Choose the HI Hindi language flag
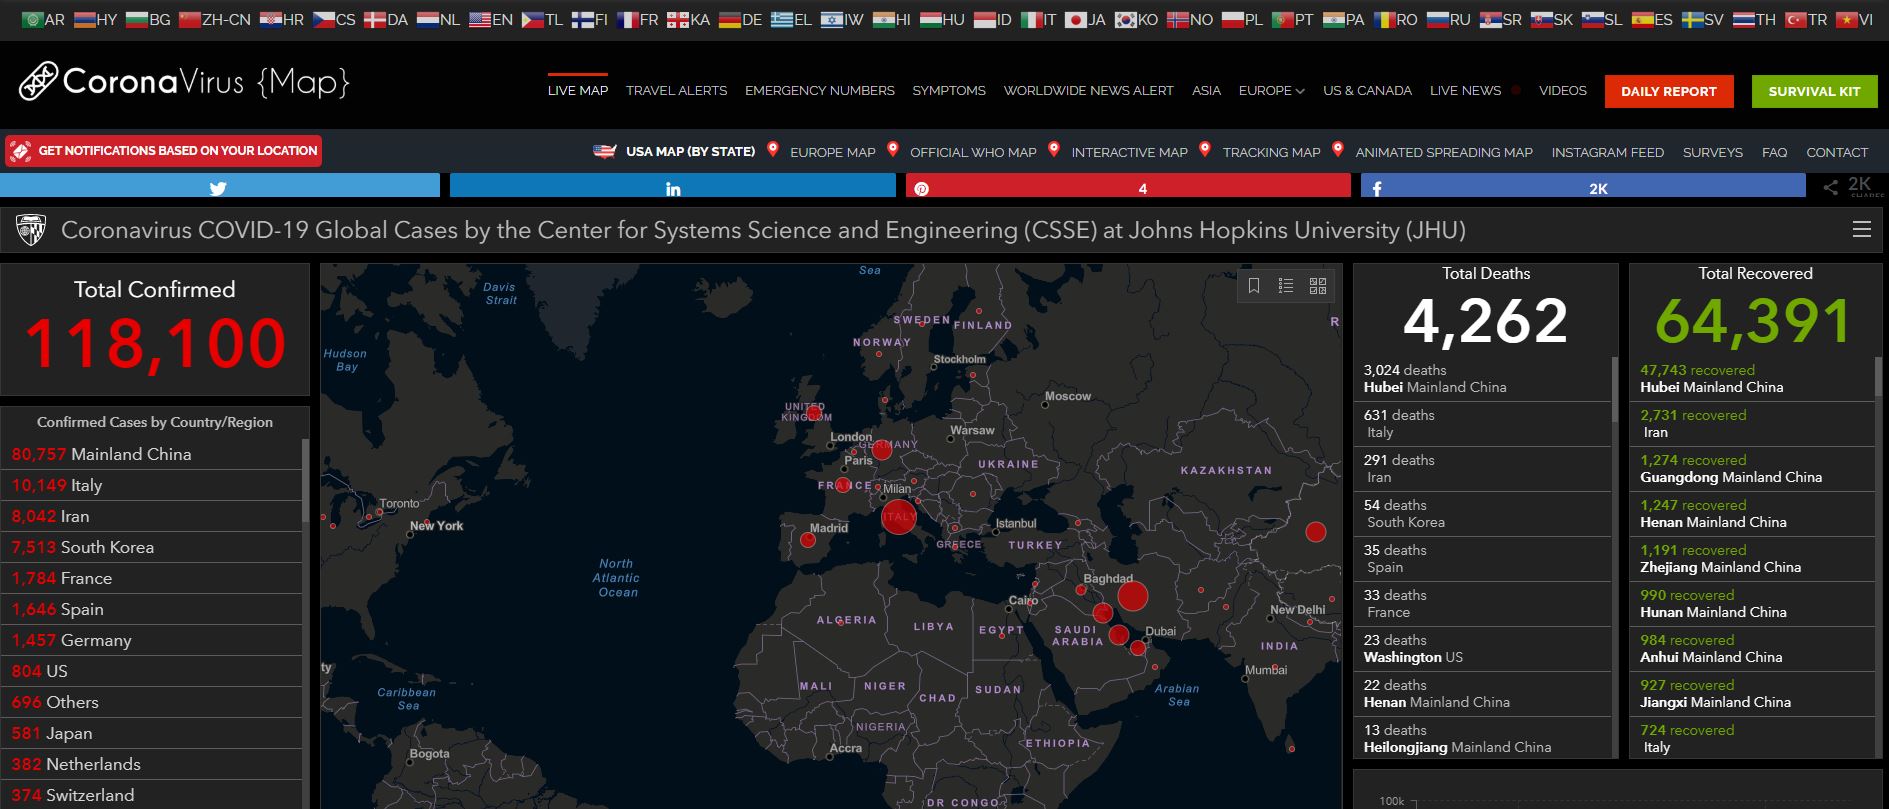1889x809 pixels. (x=883, y=19)
